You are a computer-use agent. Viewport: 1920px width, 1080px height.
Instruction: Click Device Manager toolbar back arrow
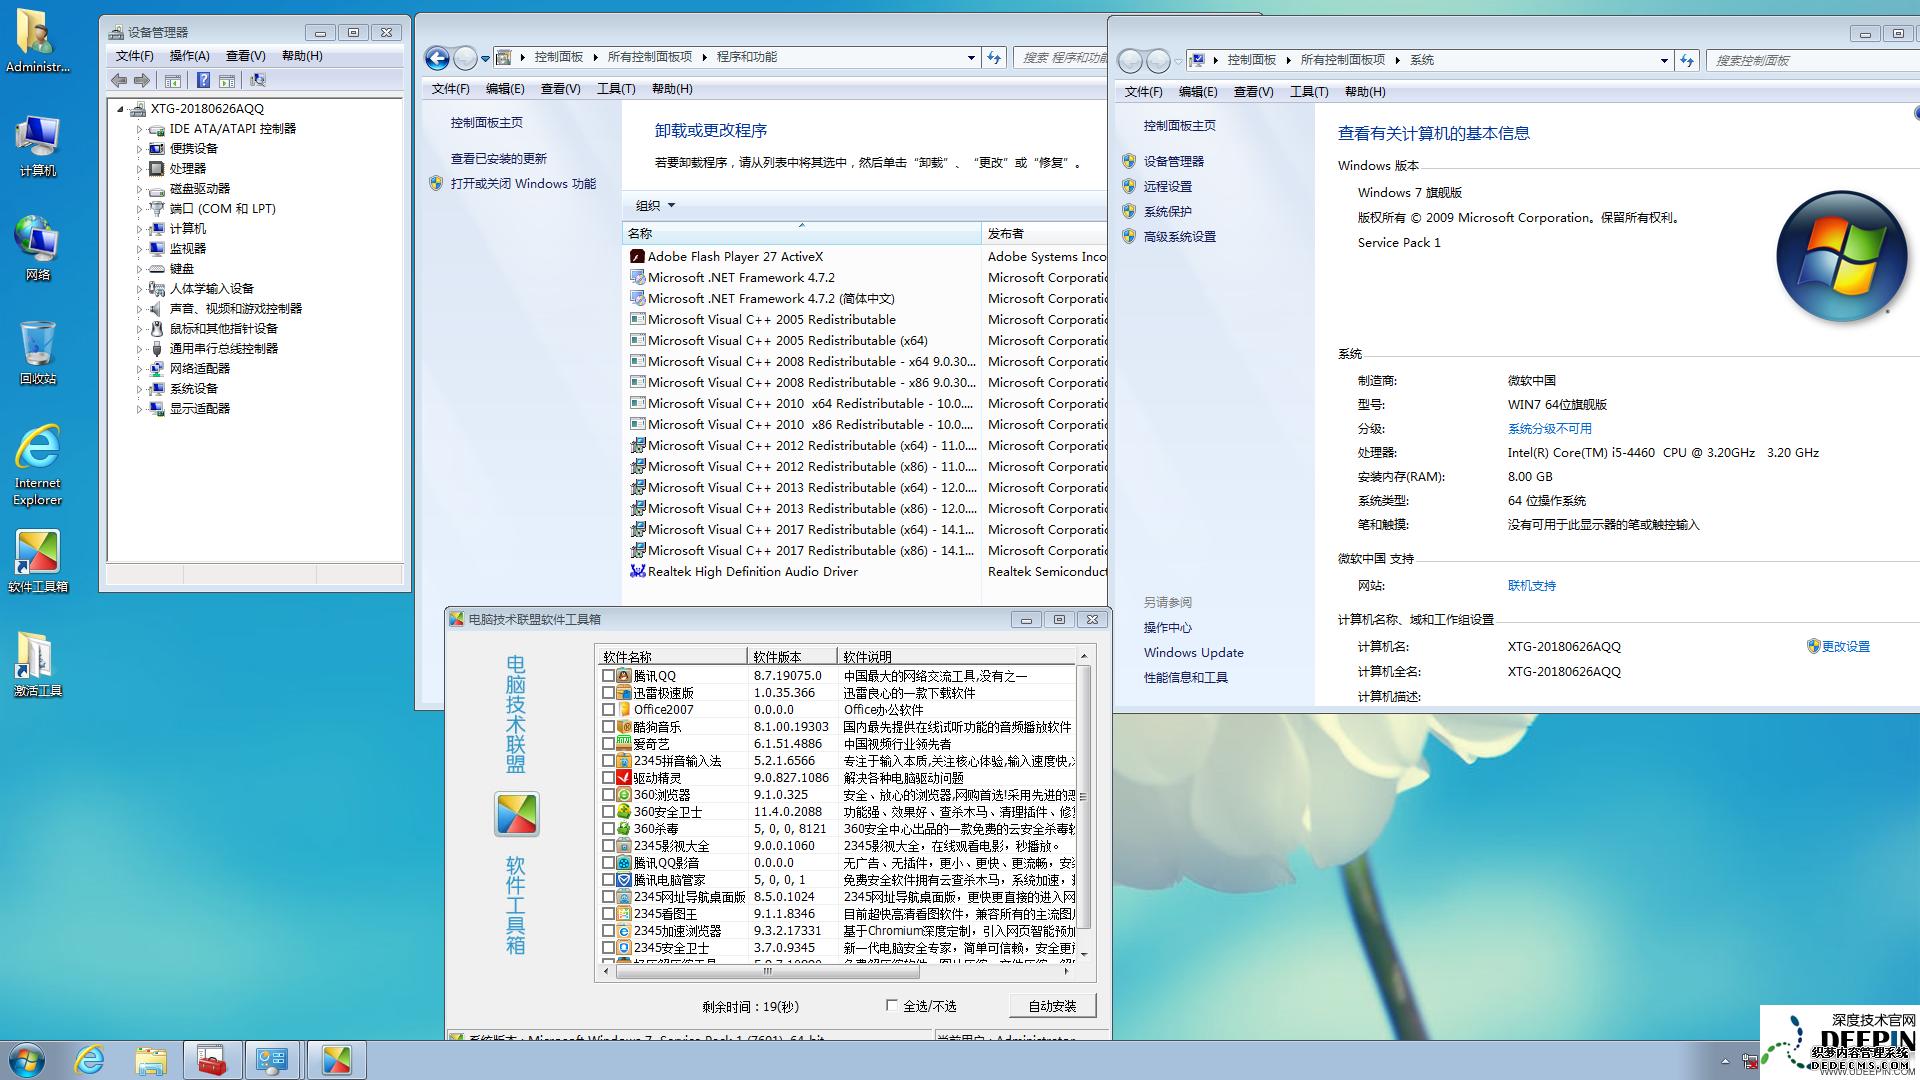tap(119, 81)
